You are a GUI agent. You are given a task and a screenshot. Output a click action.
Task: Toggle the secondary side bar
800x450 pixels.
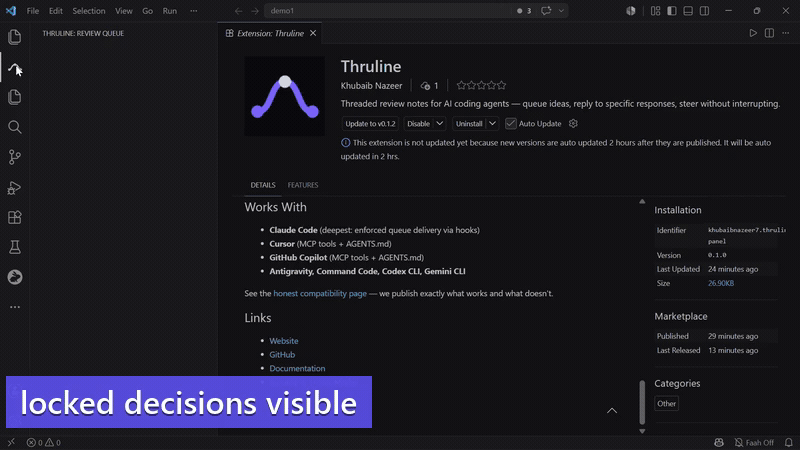(704, 11)
